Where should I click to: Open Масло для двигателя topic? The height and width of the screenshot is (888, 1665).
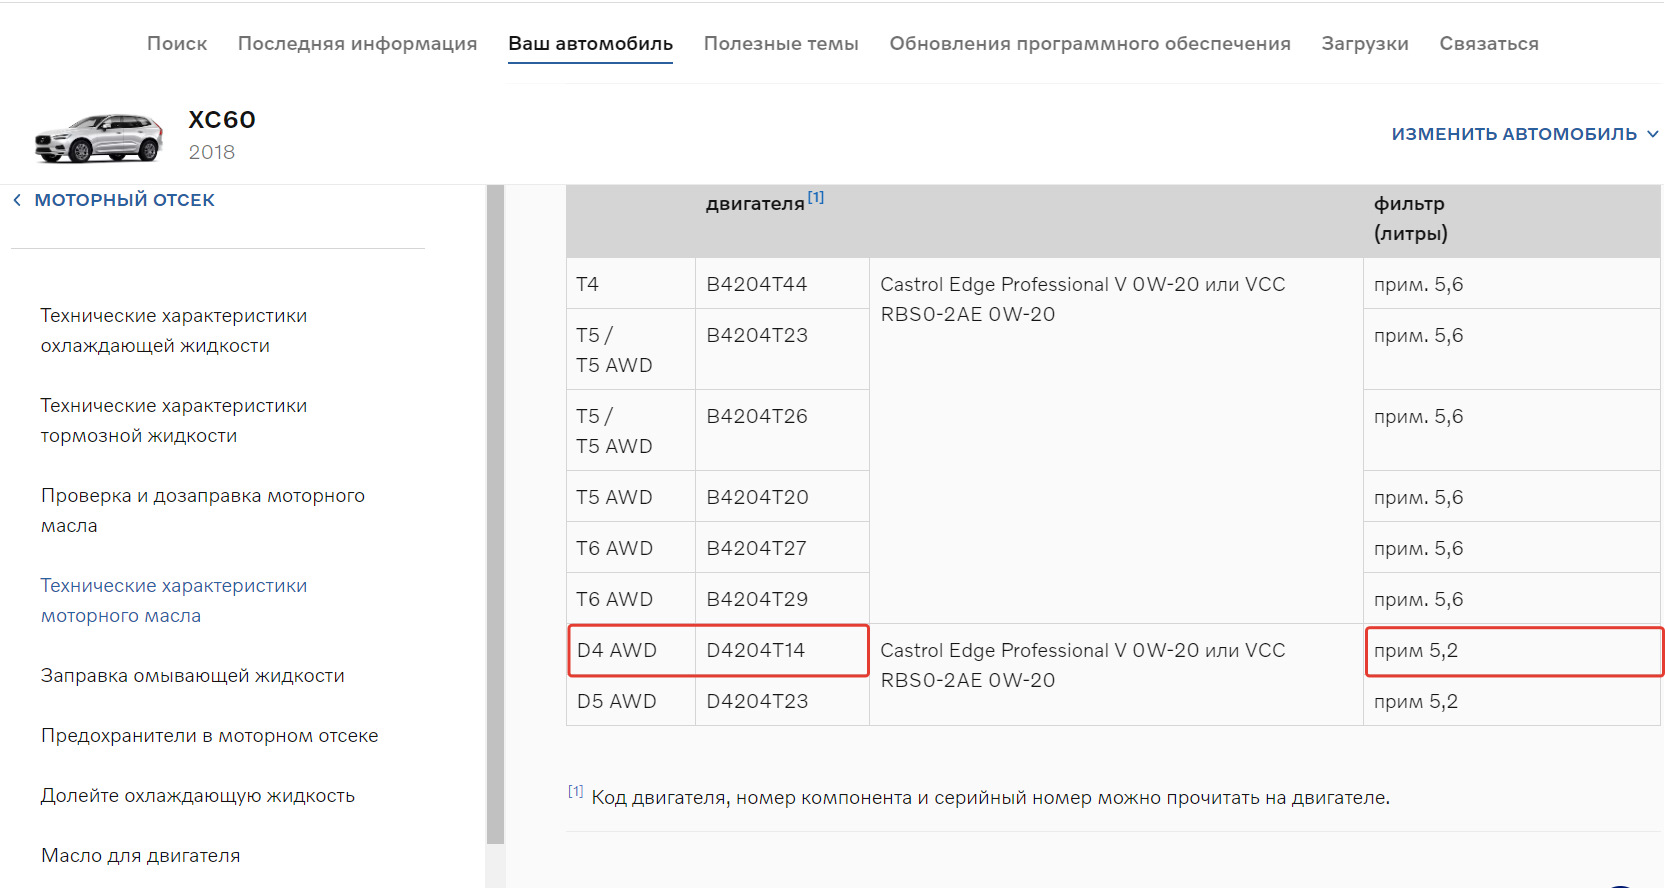140,856
